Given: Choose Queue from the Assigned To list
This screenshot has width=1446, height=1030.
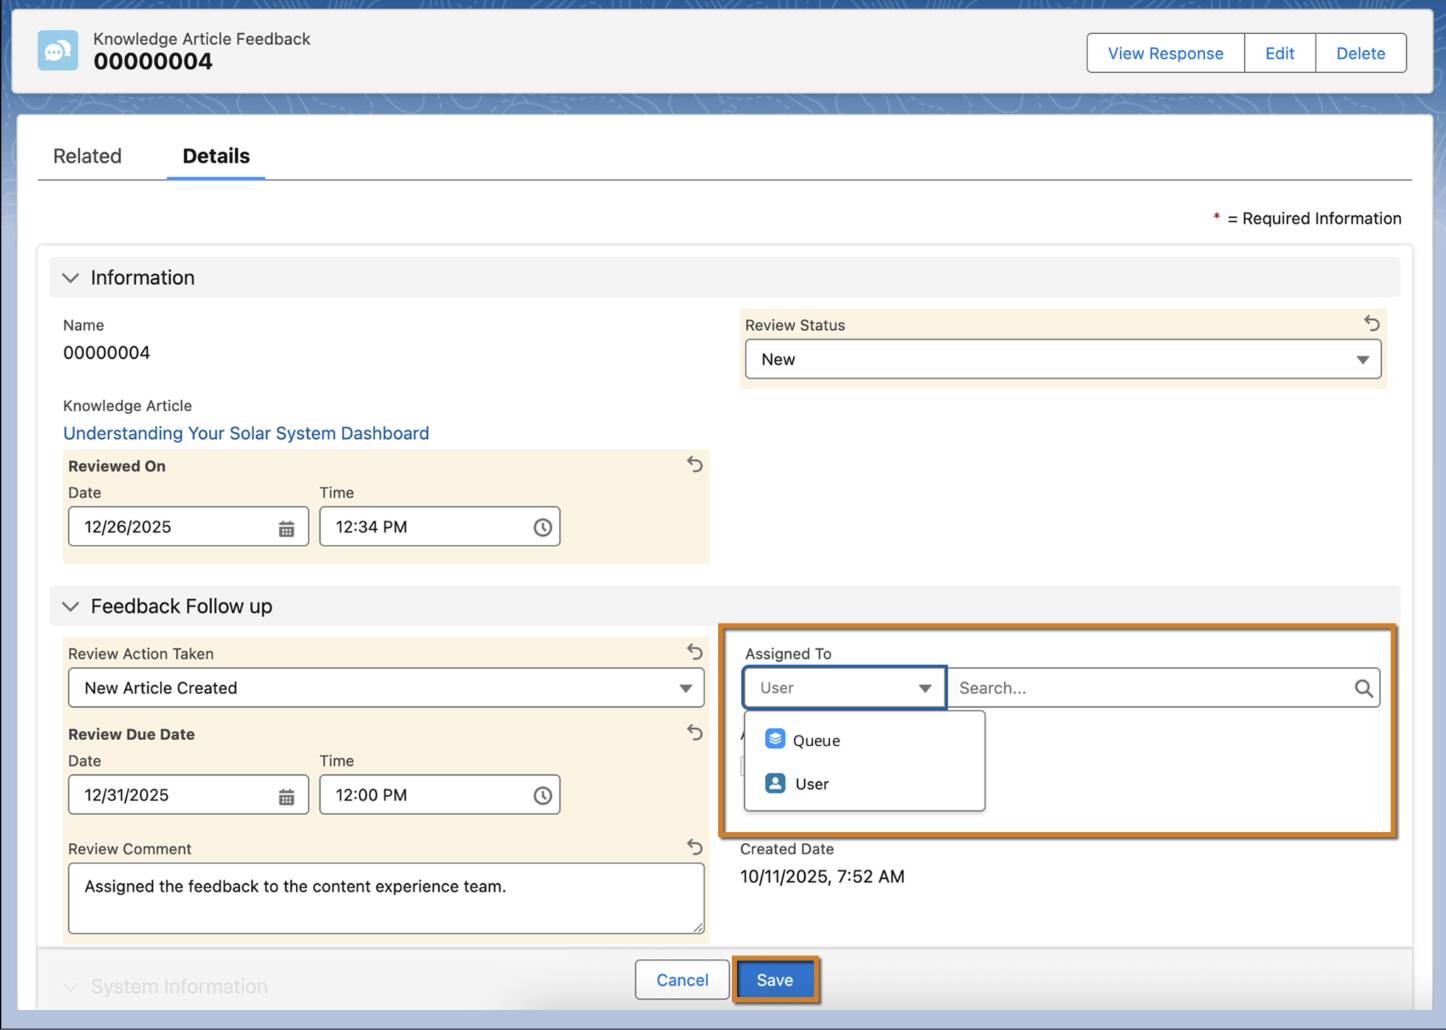Looking at the screenshot, I should (865, 740).
